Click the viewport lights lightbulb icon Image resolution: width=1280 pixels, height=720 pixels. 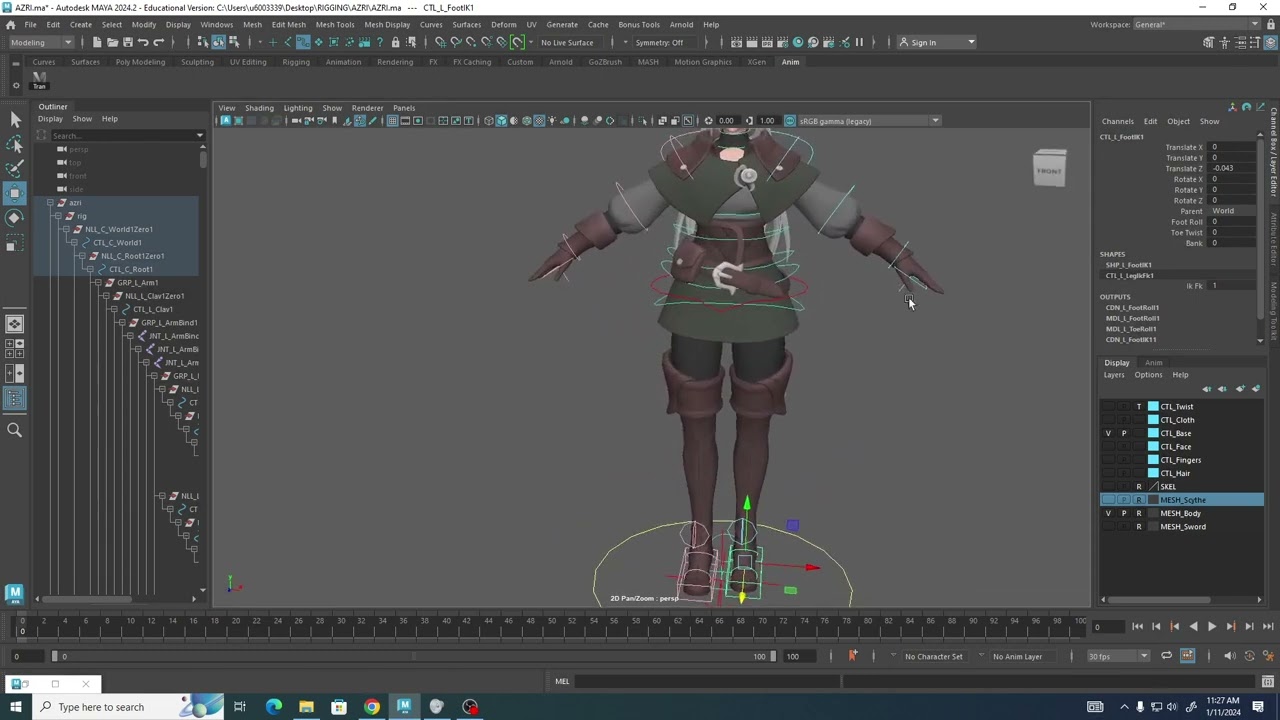point(552,121)
